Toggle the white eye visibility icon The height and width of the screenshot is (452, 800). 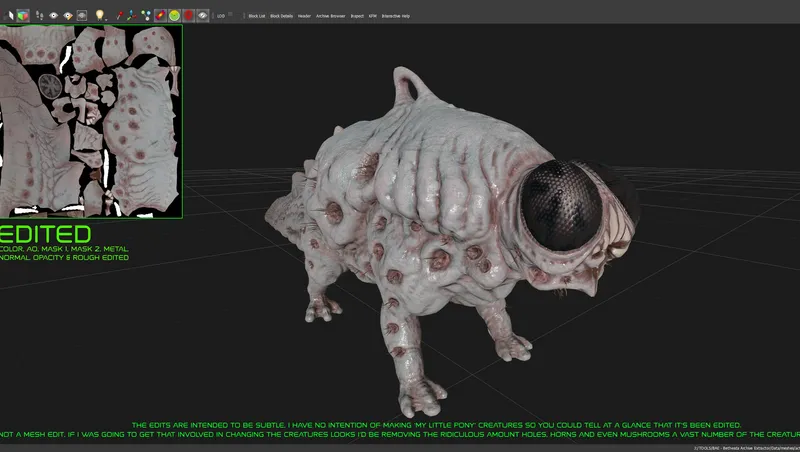tap(54, 16)
